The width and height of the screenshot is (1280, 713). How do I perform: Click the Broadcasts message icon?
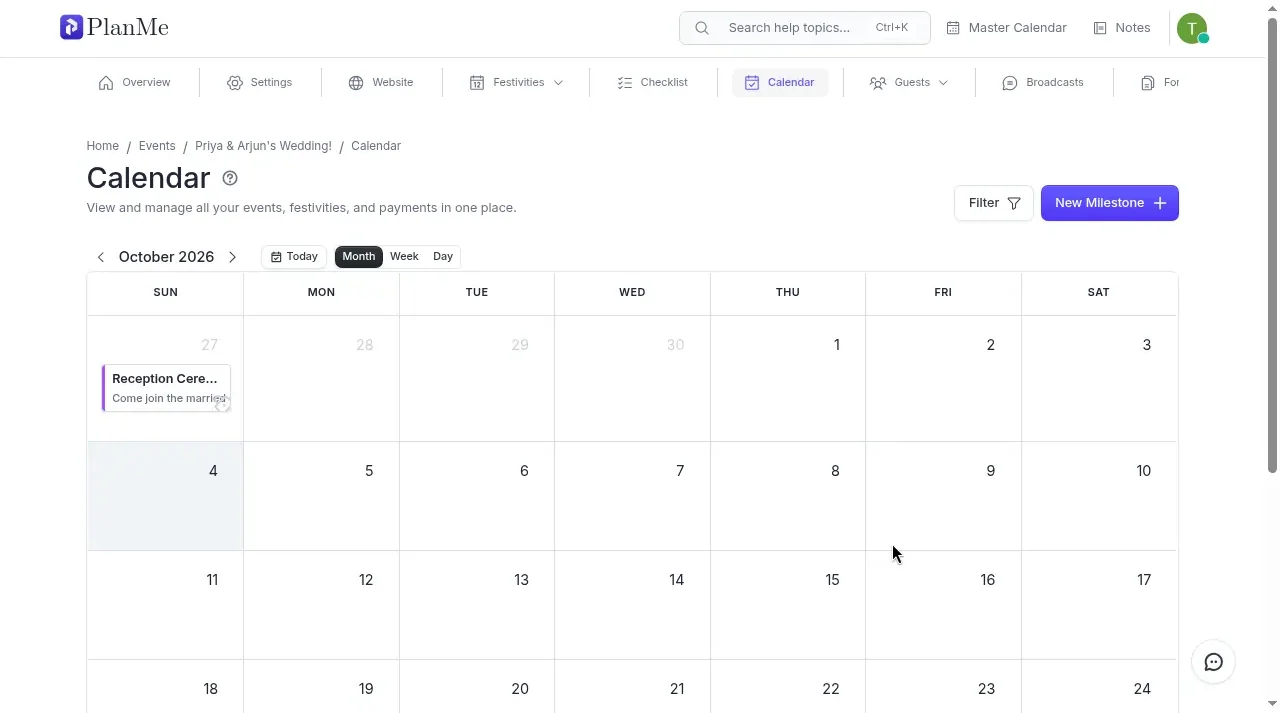[x=1010, y=83]
